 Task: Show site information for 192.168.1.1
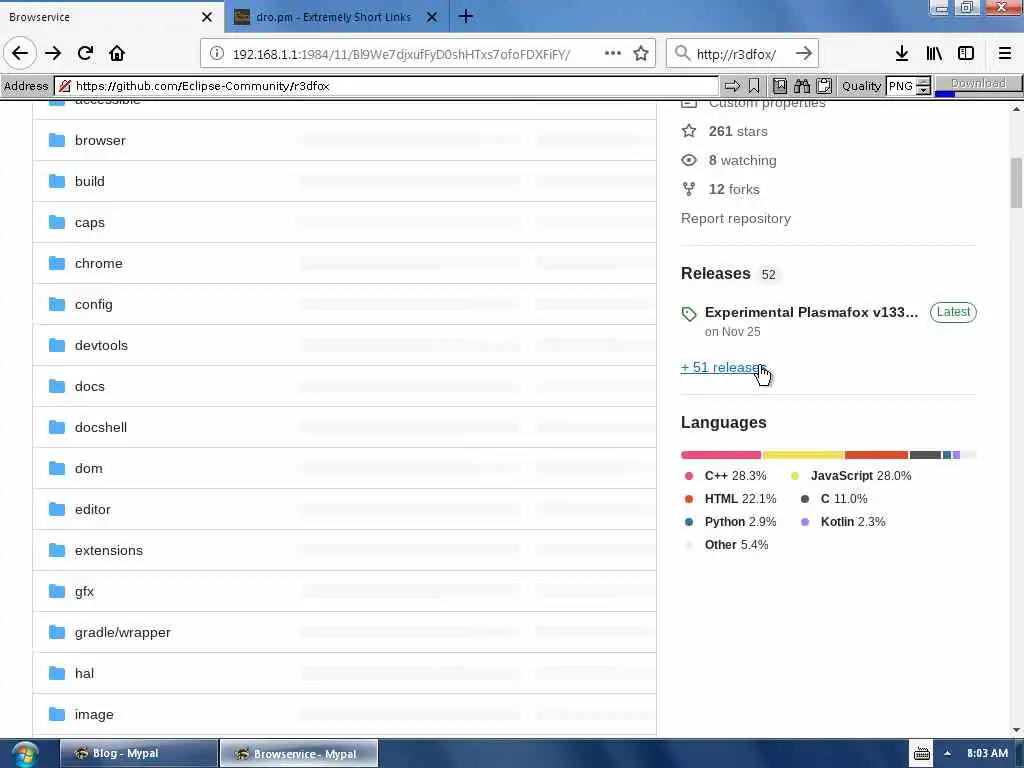pos(217,54)
